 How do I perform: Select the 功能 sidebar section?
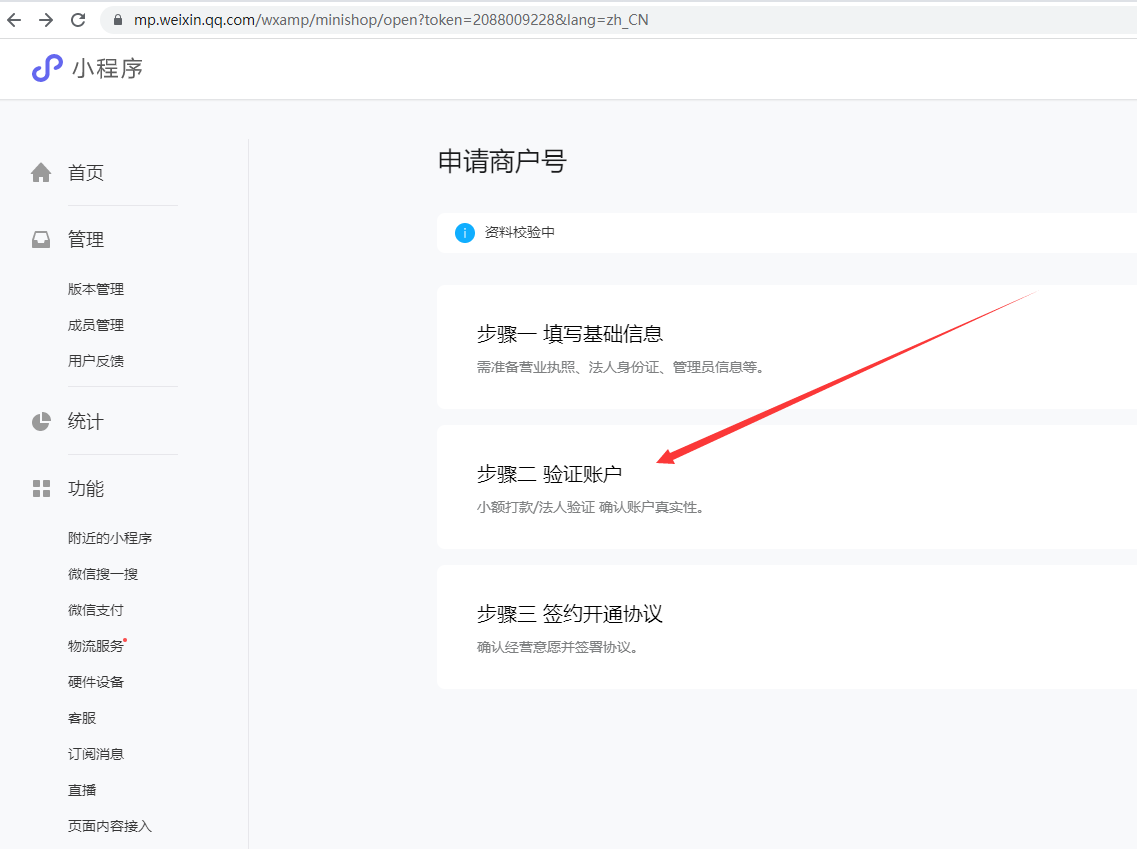pyautogui.click(x=86, y=489)
